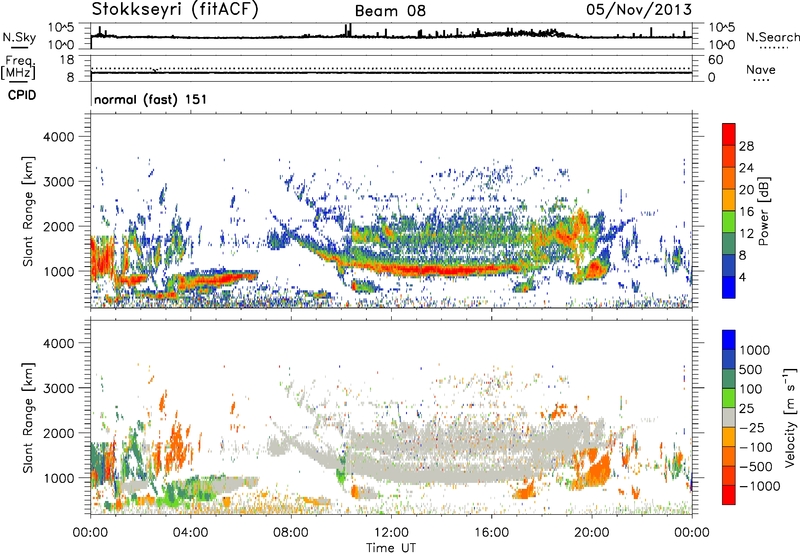Pick the red top segment of Power colorbar
800x554 pixels.
[x=729, y=134]
